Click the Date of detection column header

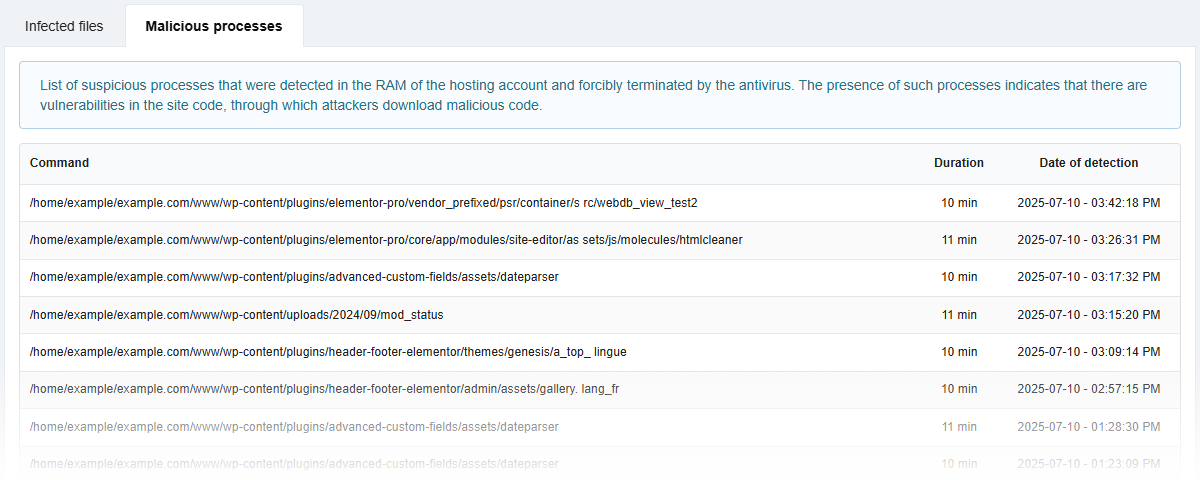click(1088, 162)
